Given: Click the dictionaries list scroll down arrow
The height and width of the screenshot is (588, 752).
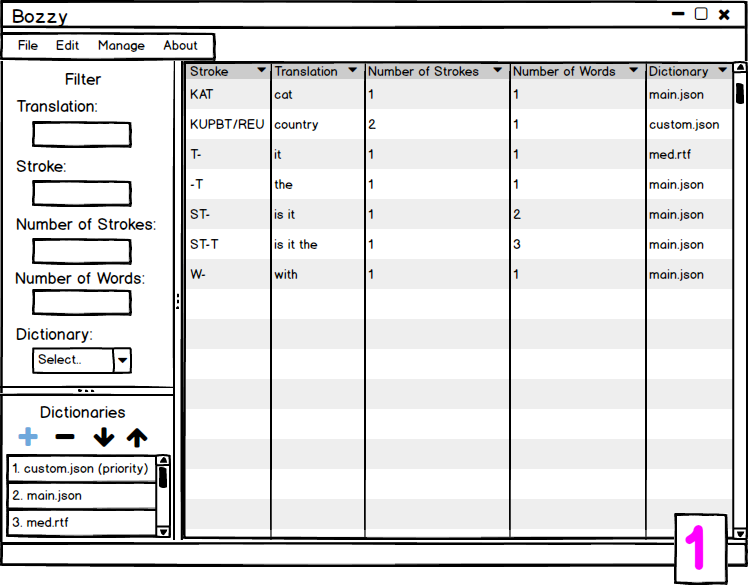Looking at the screenshot, I should pyautogui.click(x=164, y=531).
